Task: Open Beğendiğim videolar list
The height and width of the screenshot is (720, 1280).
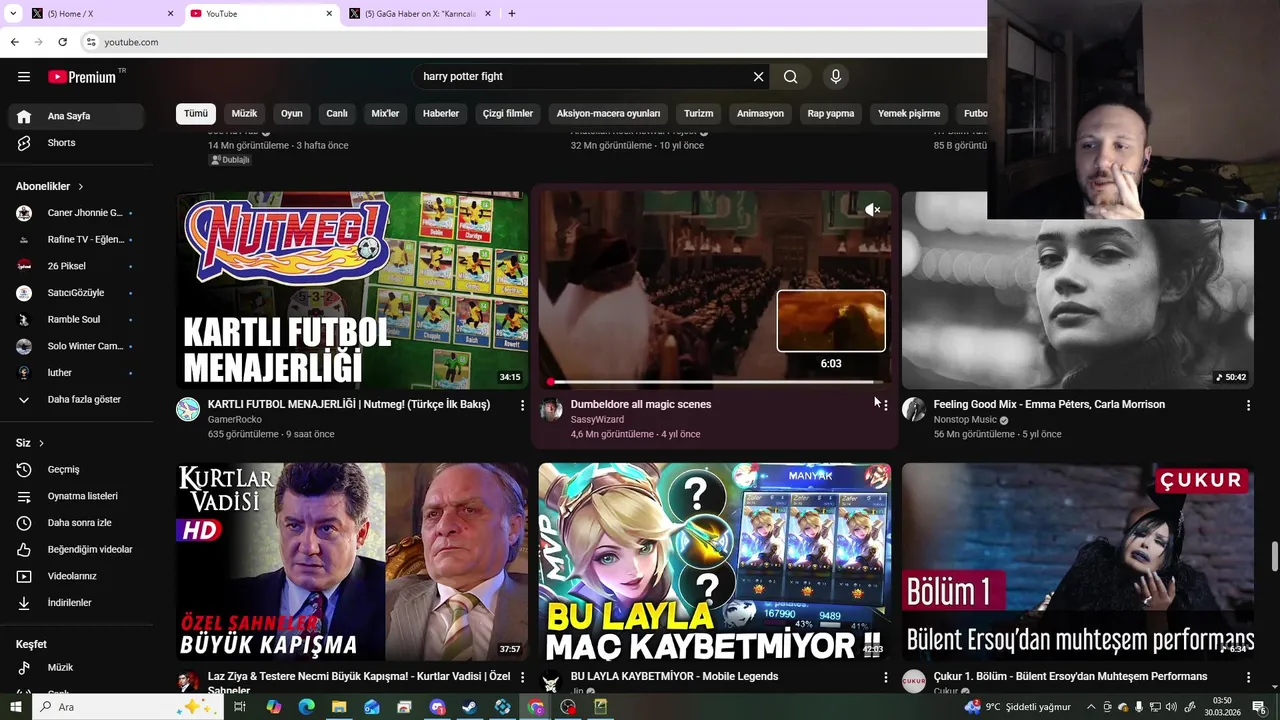Action: click(x=77, y=550)
